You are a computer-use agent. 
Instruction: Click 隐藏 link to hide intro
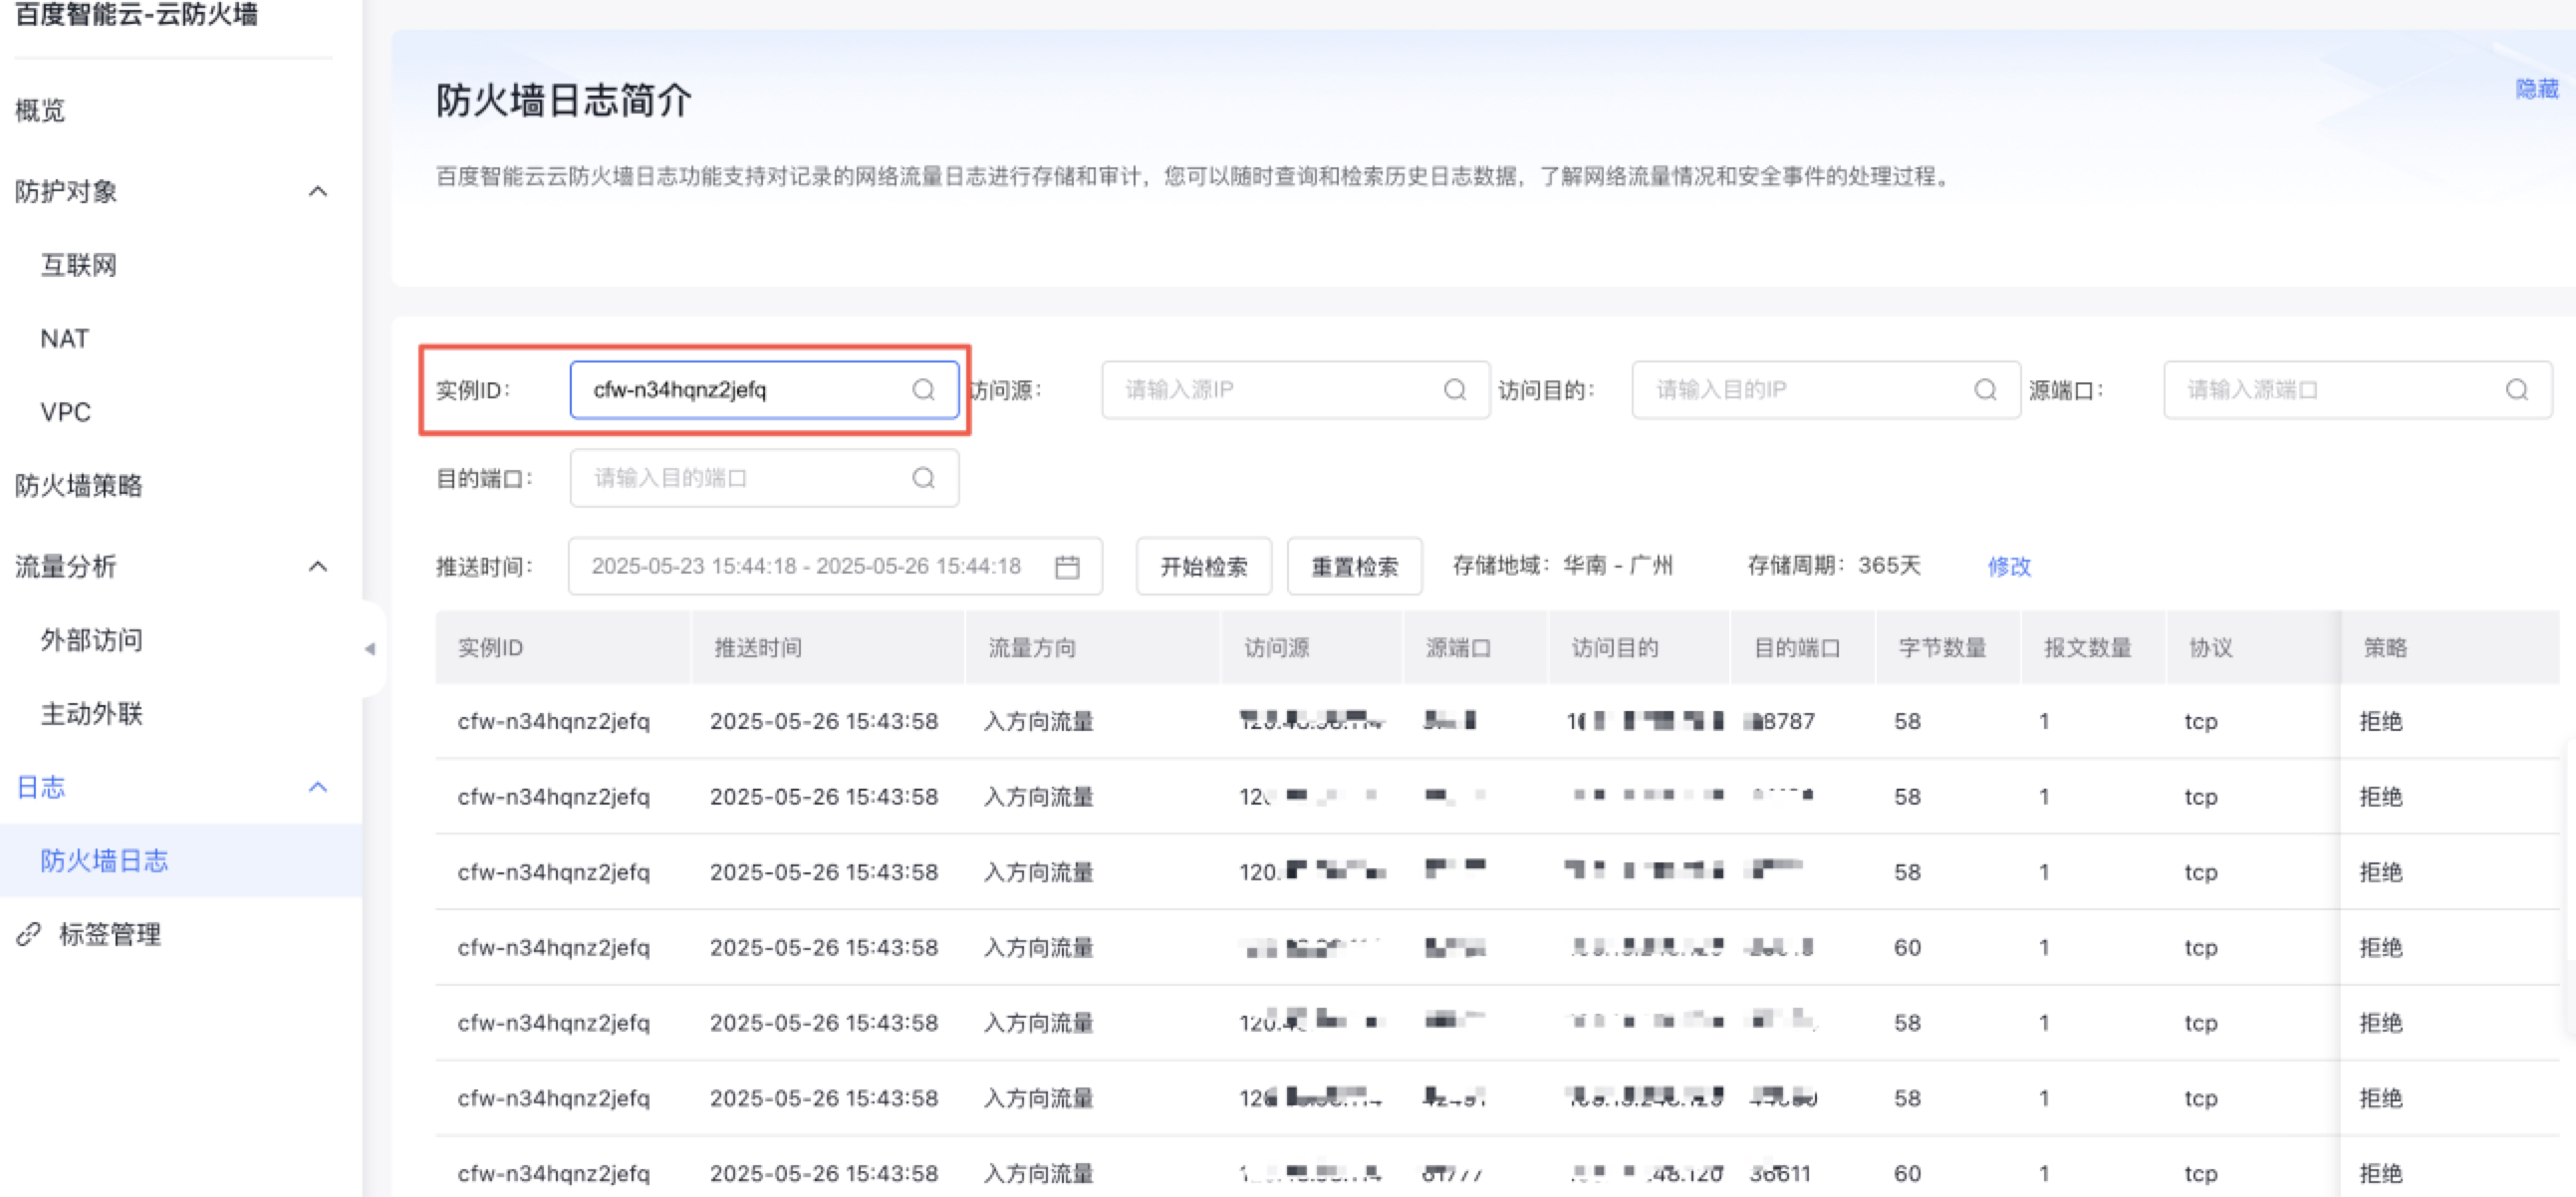click(x=2536, y=89)
